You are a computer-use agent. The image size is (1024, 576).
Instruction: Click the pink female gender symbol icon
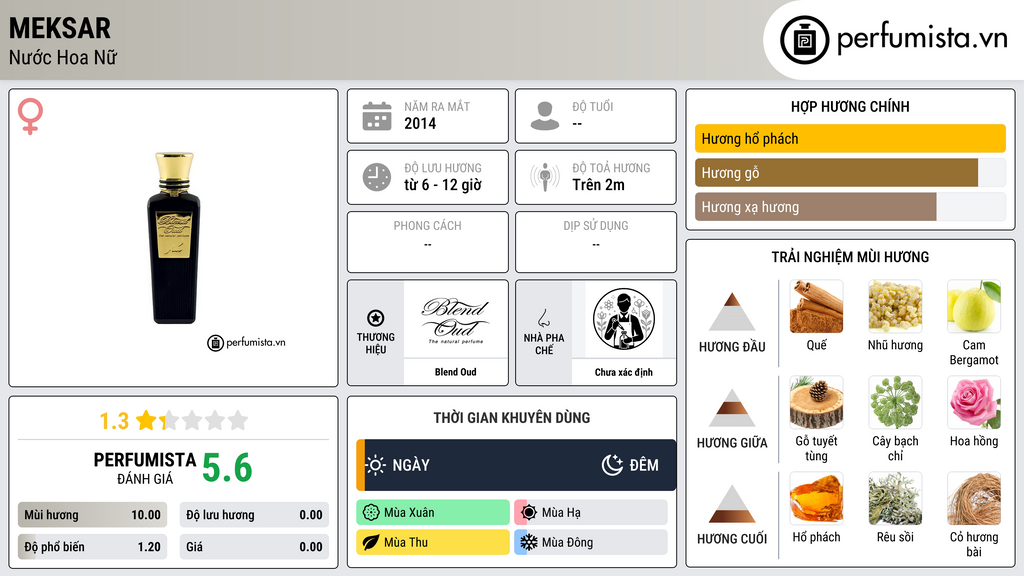click(x=31, y=116)
